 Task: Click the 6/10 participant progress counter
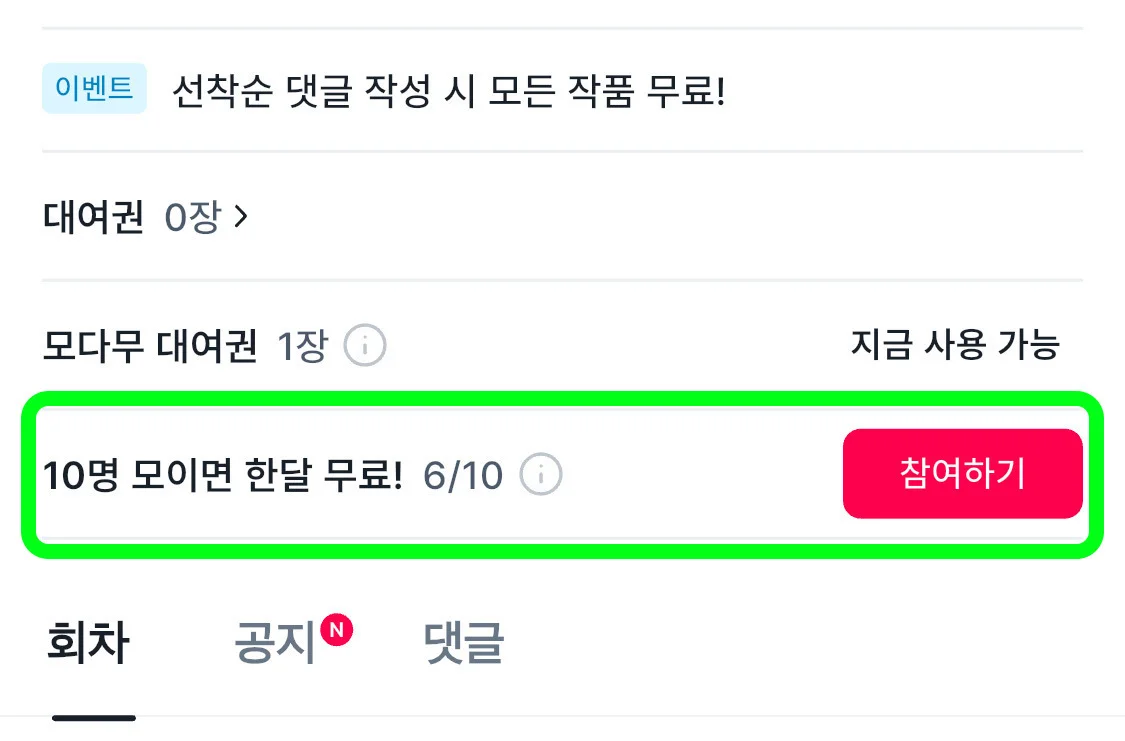pos(463,475)
